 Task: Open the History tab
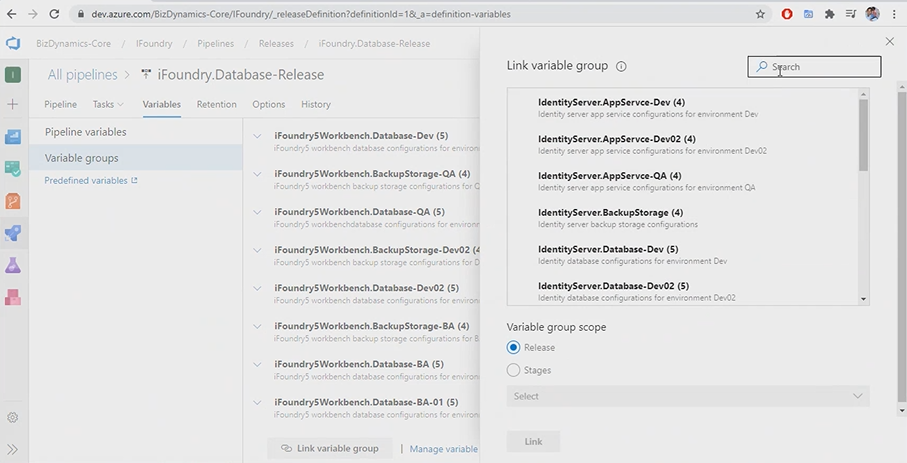click(316, 104)
